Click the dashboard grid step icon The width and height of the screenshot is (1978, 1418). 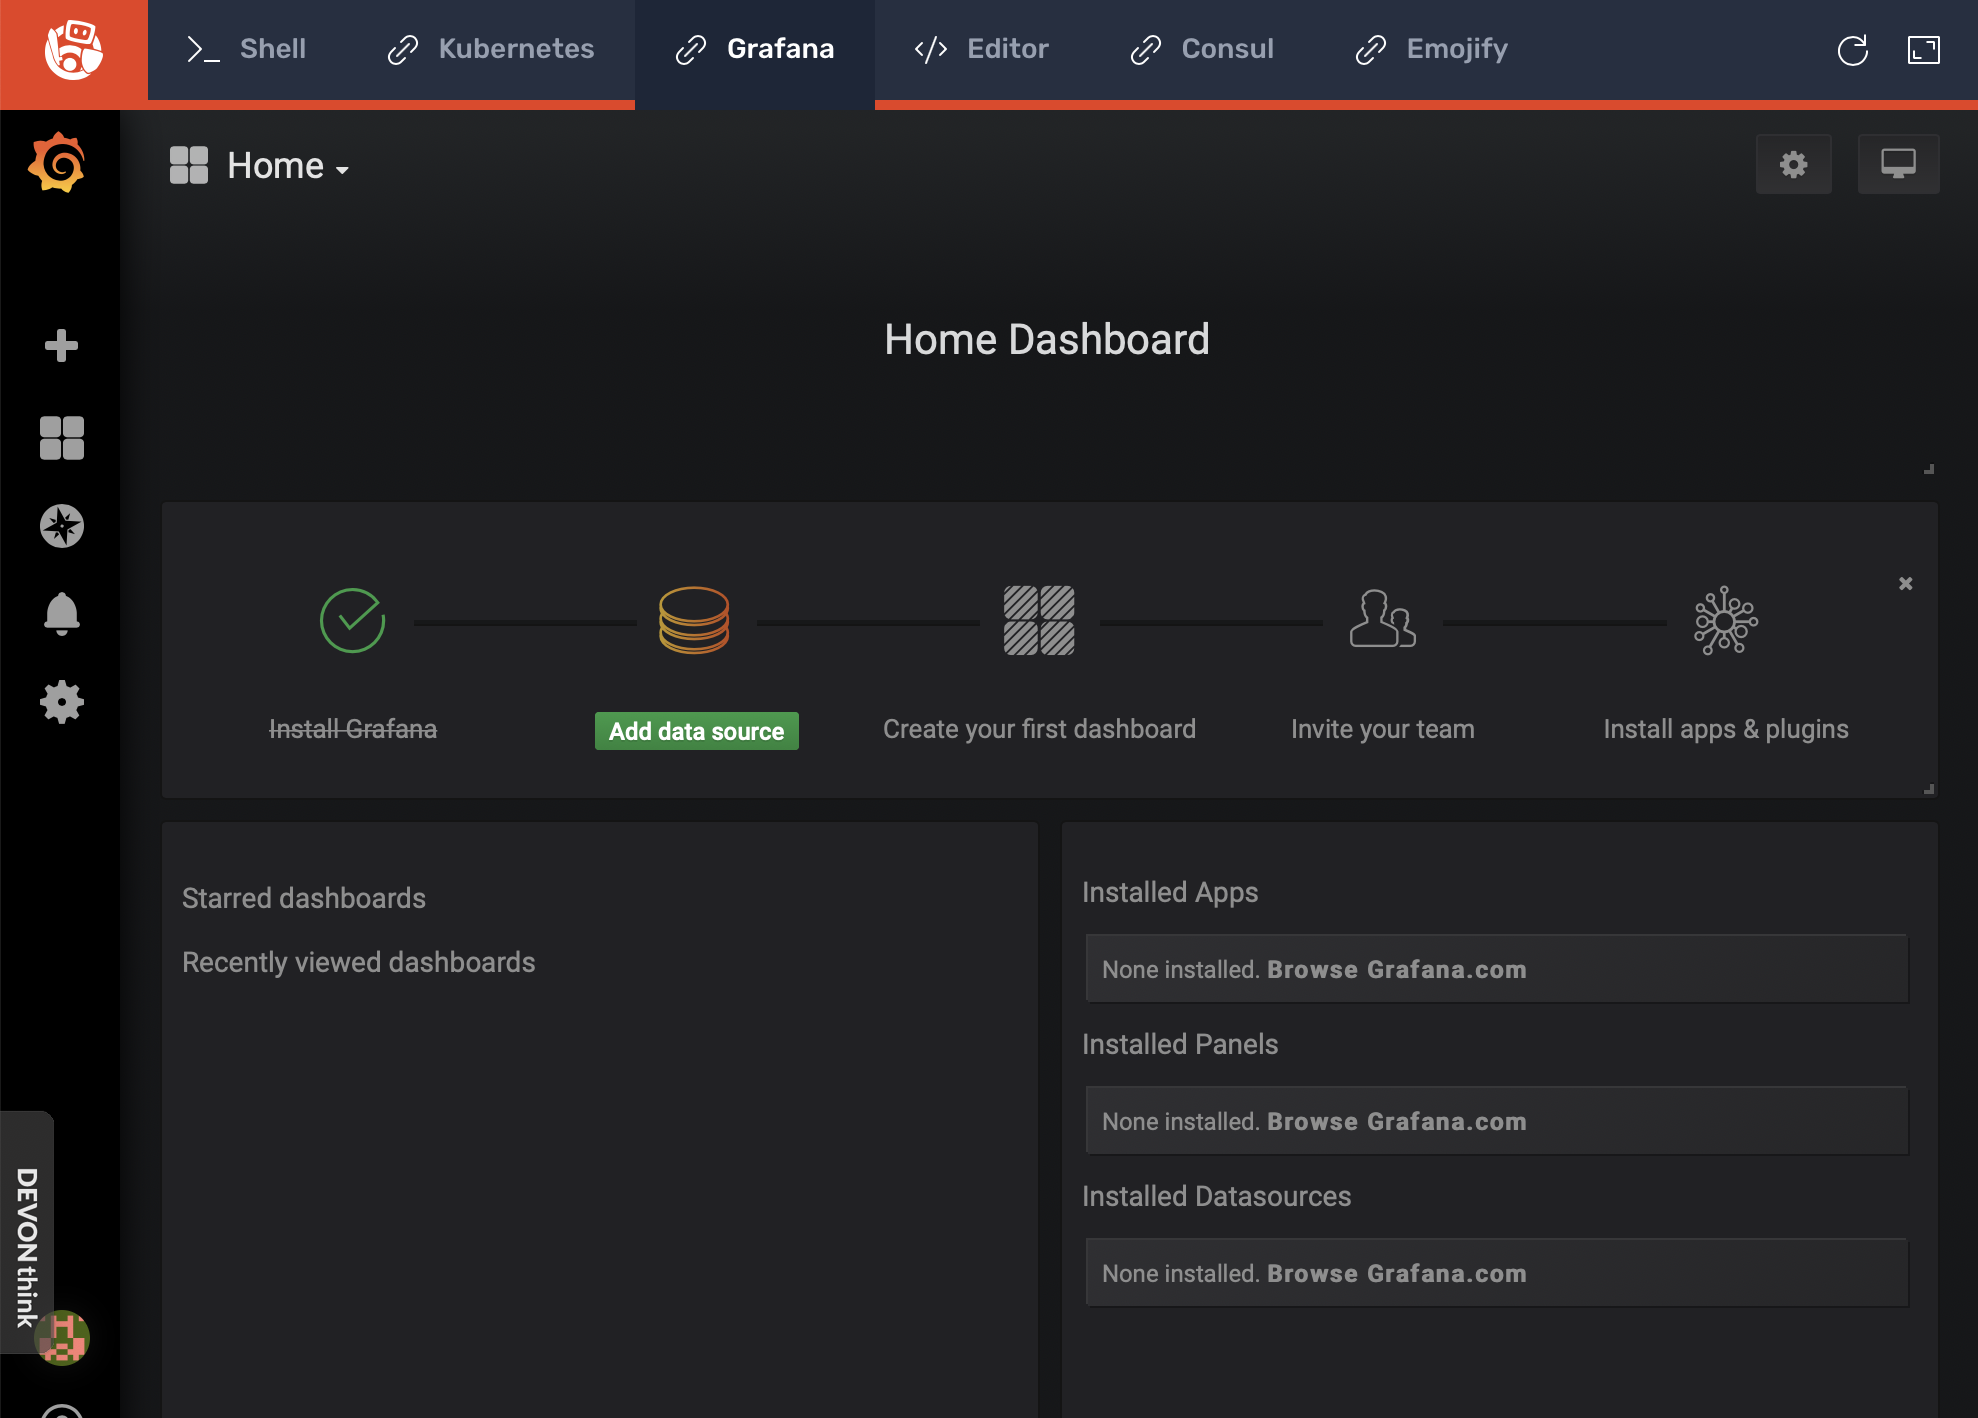[1039, 621]
